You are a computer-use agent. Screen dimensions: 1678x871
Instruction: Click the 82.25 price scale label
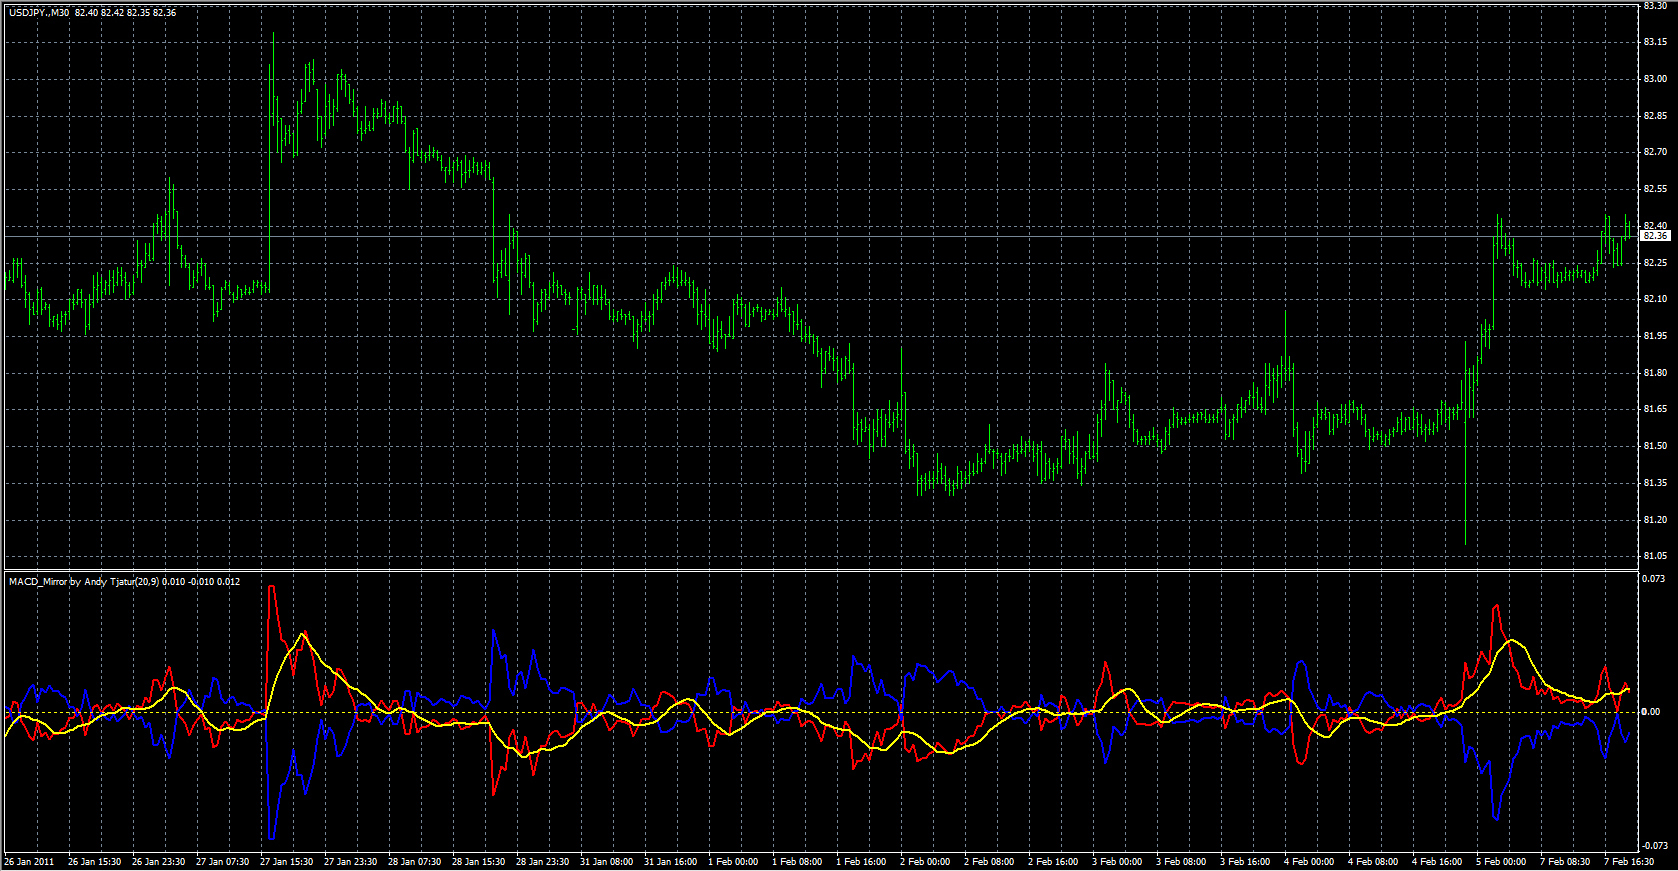1655,263
